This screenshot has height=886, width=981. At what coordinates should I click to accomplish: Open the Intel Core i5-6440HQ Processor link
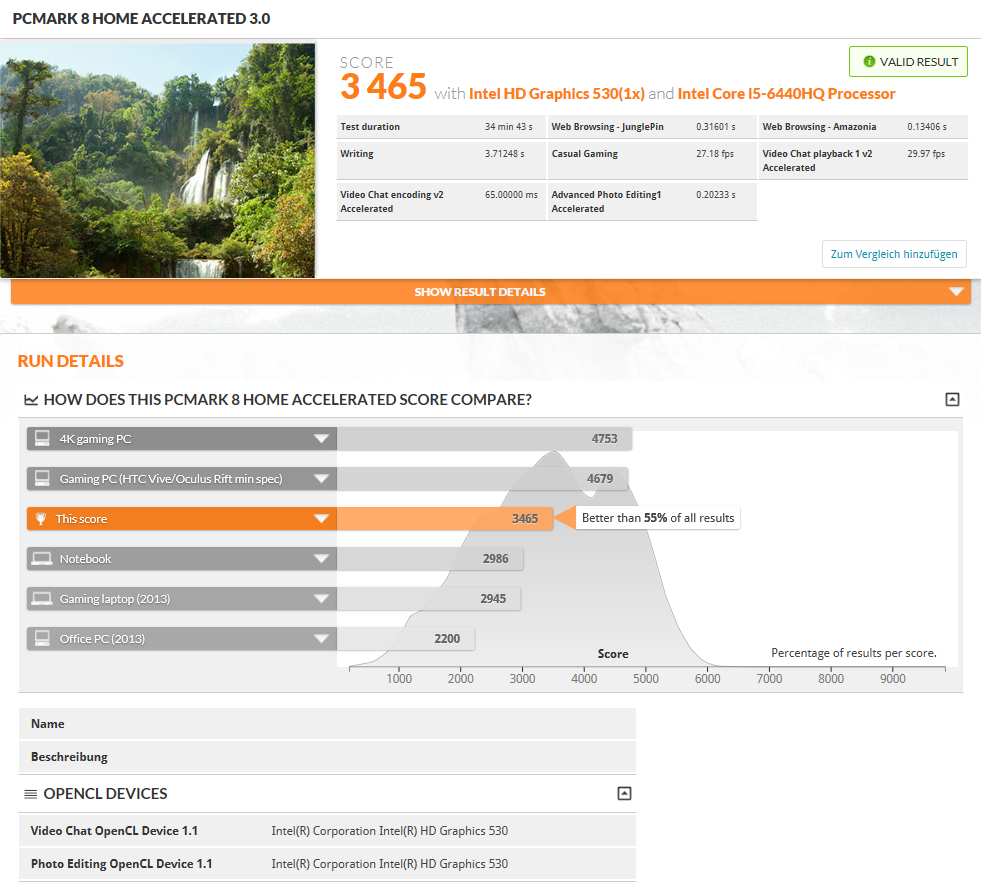click(x=786, y=94)
